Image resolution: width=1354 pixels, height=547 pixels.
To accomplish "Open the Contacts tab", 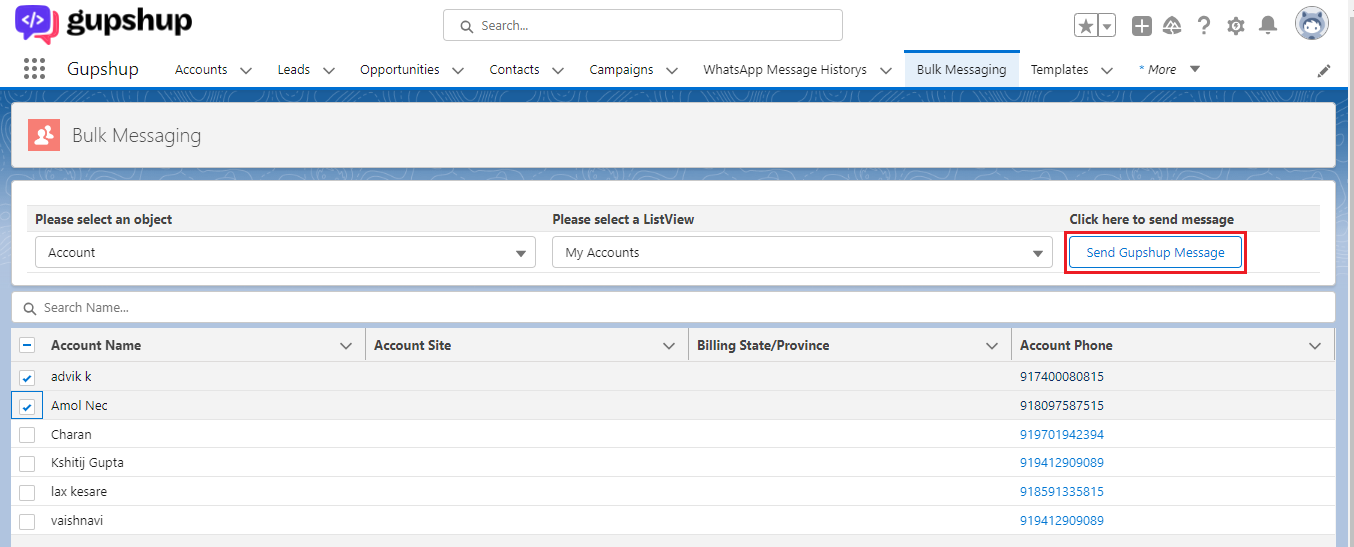I will click(x=514, y=70).
